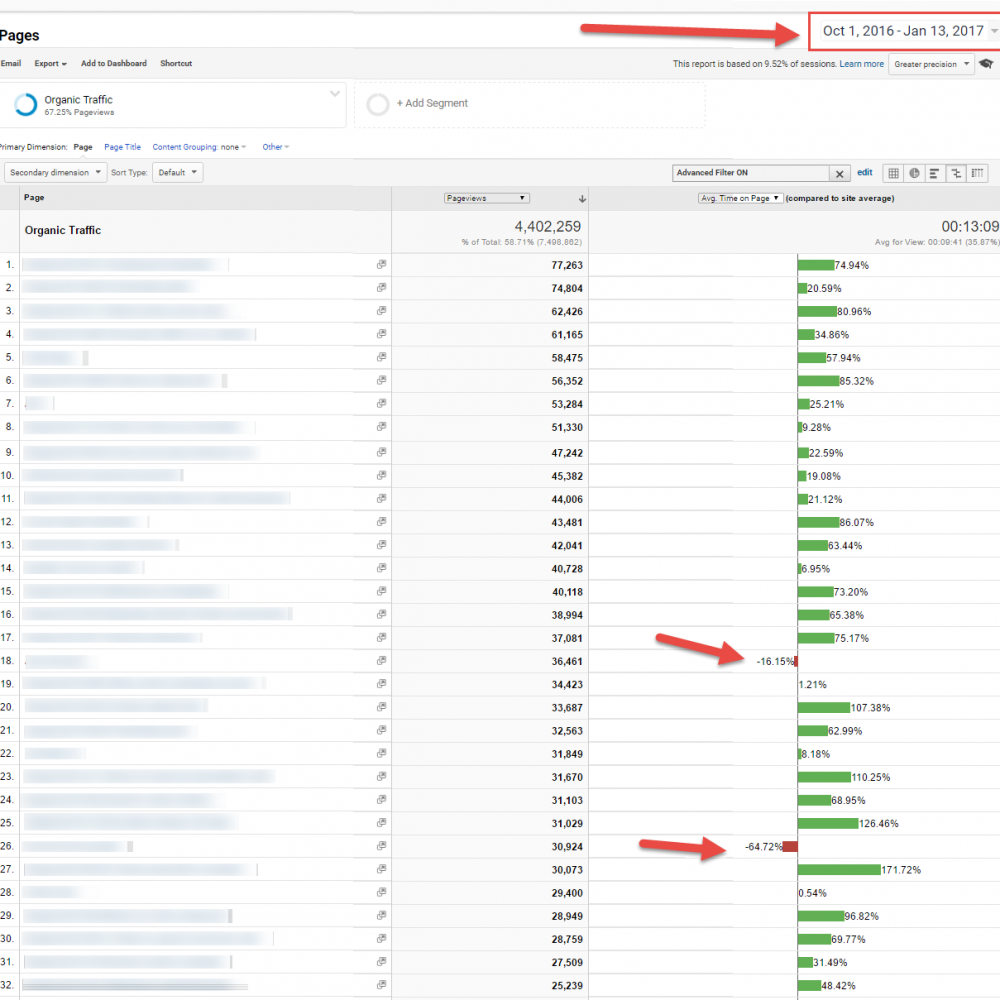
Task: Click the Advanced Filter ON field
Action: pyautogui.click(x=751, y=173)
